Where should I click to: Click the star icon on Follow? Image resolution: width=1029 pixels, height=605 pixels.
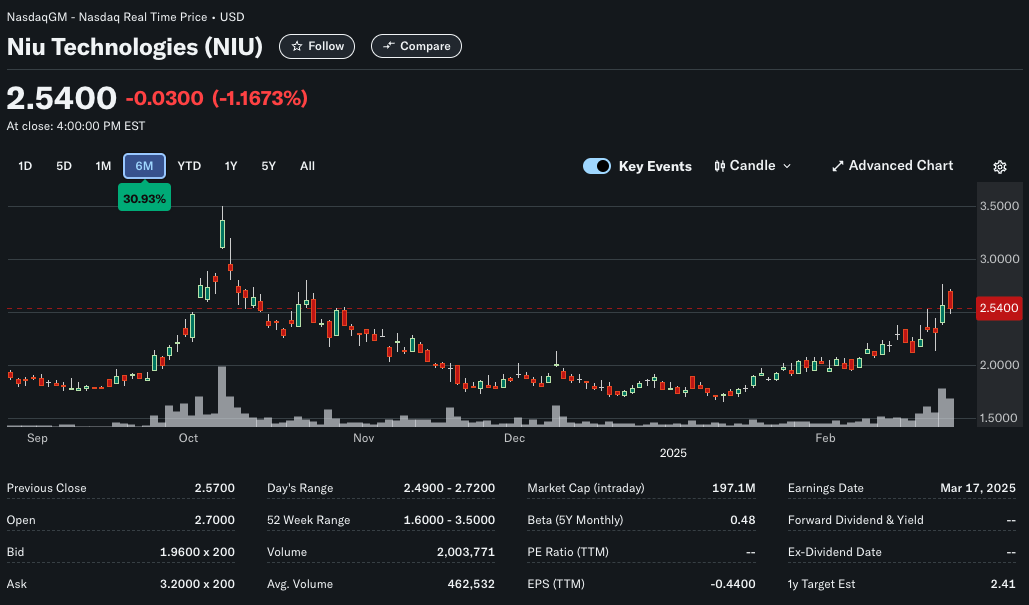297,47
